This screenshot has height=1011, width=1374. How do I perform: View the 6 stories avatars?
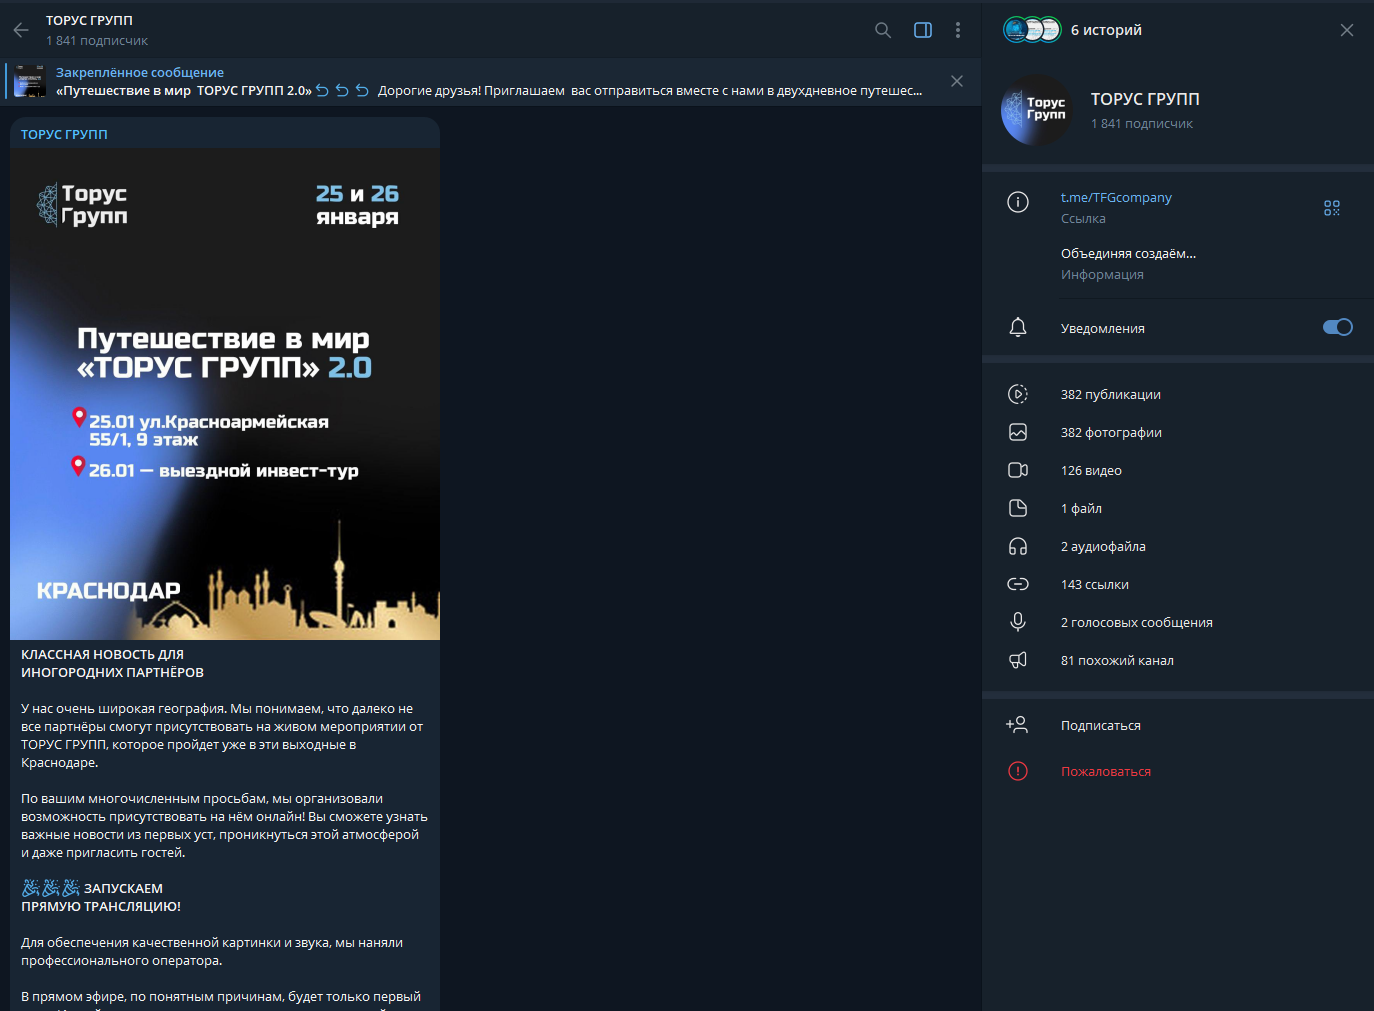(x=1031, y=30)
